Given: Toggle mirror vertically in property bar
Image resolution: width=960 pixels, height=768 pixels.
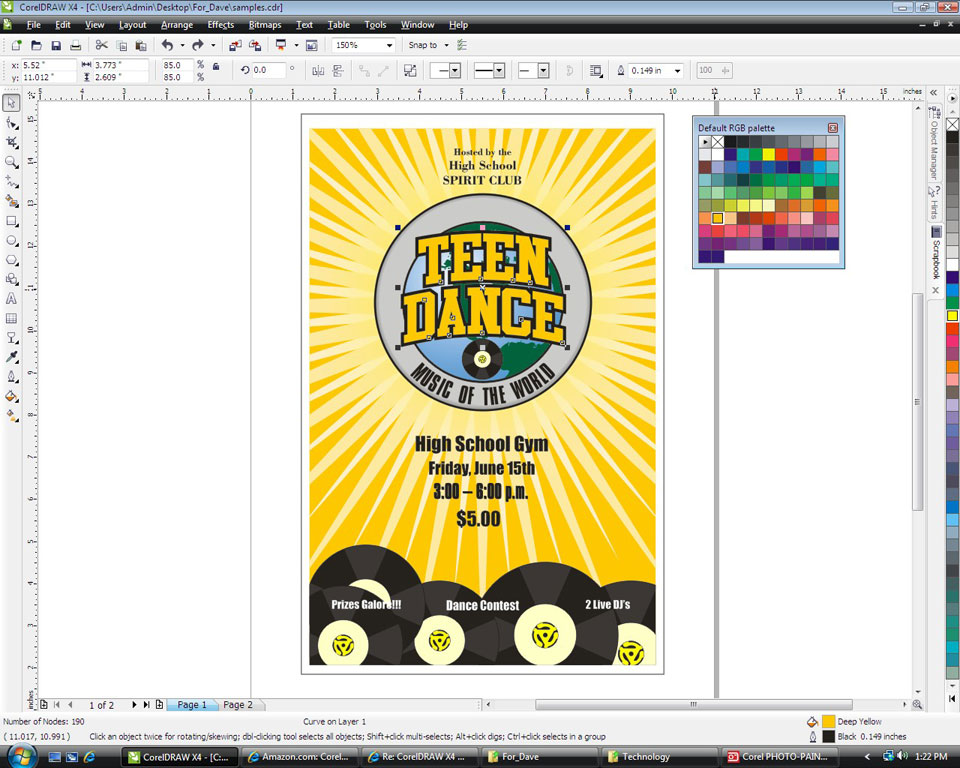Looking at the screenshot, I should pos(337,70).
